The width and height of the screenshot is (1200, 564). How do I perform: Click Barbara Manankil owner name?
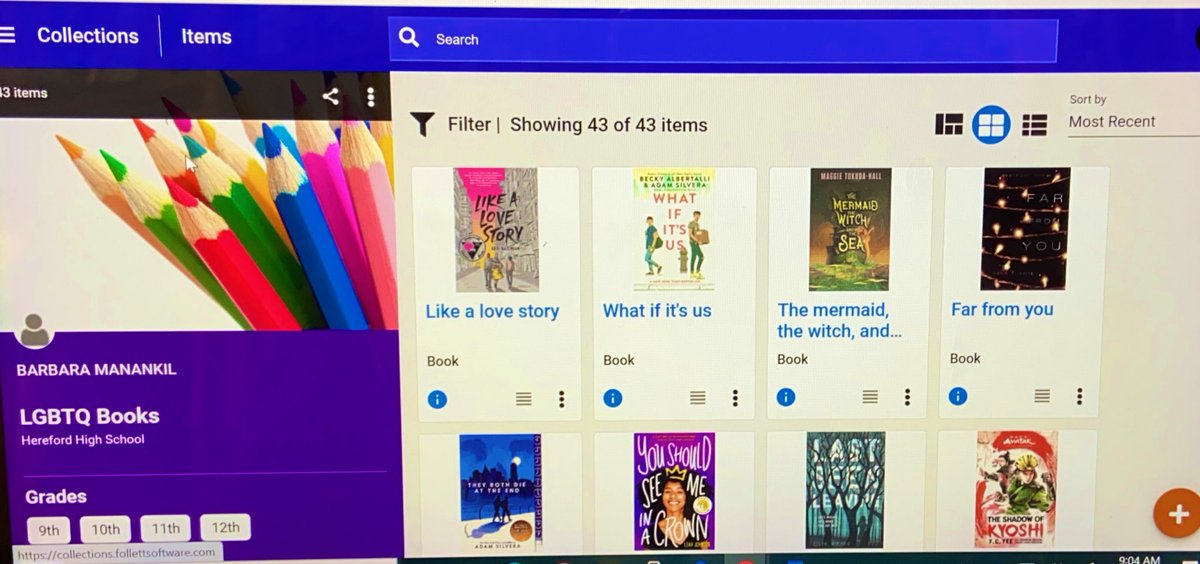click(x=96, y=370)
